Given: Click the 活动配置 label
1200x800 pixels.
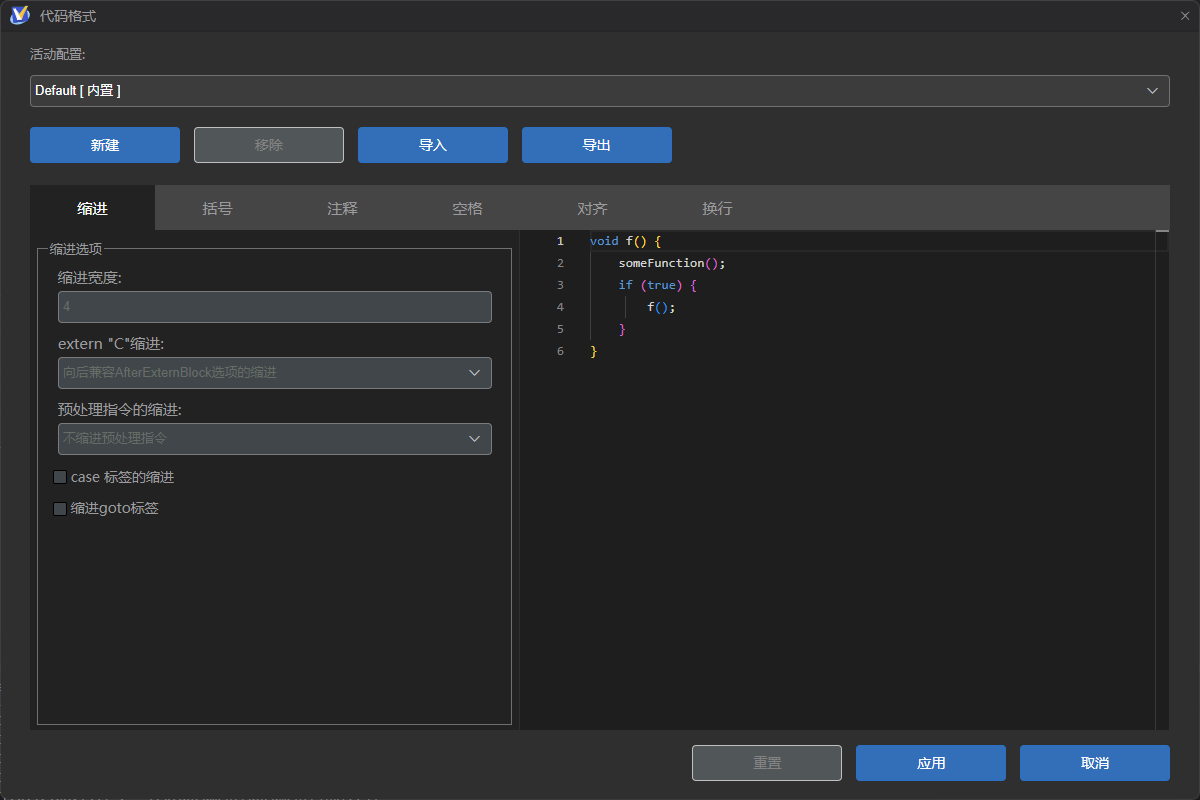Looking at the screenshot, I should [58, 54].
